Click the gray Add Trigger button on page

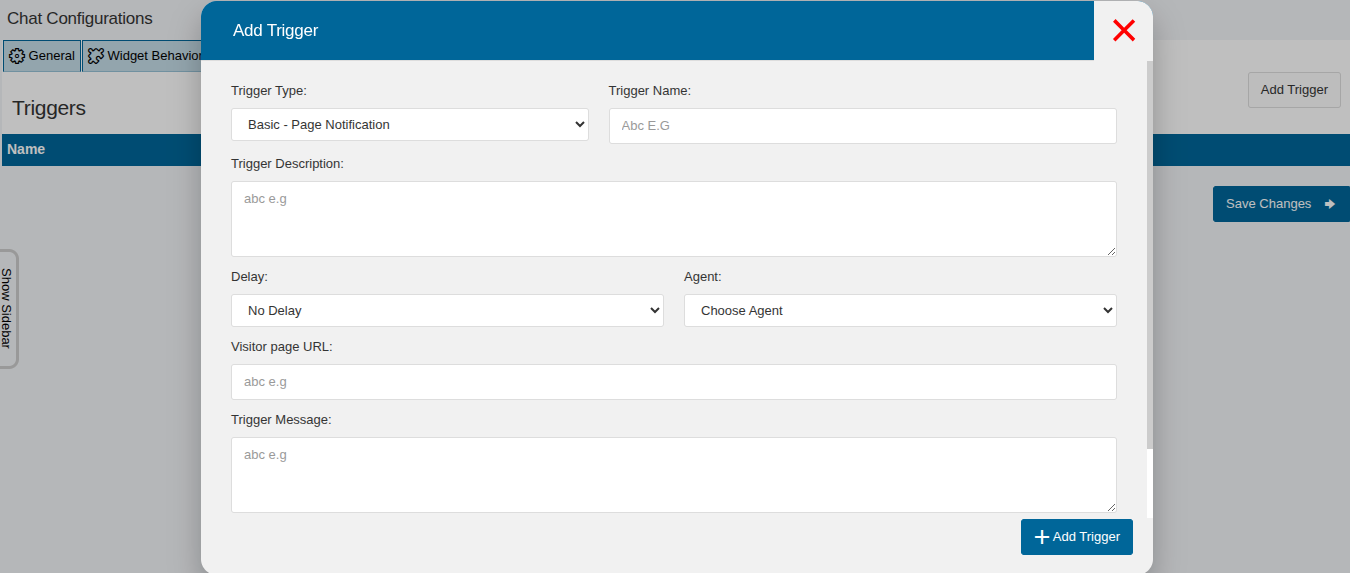(x=1294, y=90)
